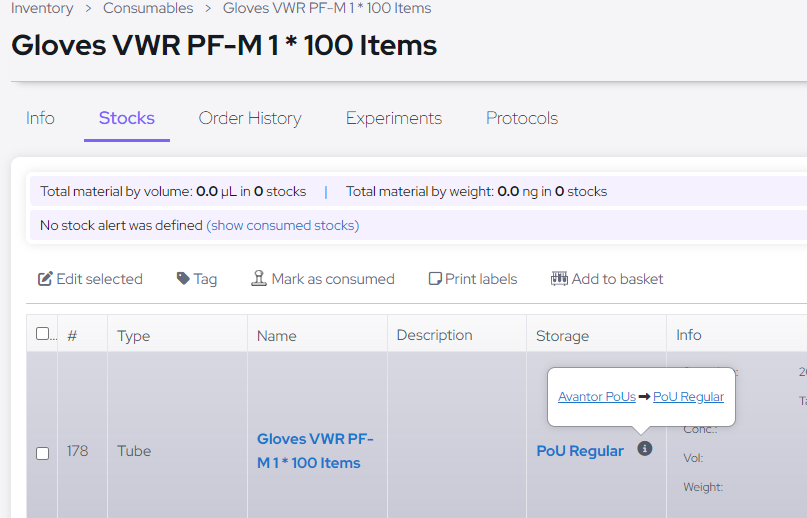Click the Tag icon in toolbar
Screen dimensions: 807x518
pos(183,279)
